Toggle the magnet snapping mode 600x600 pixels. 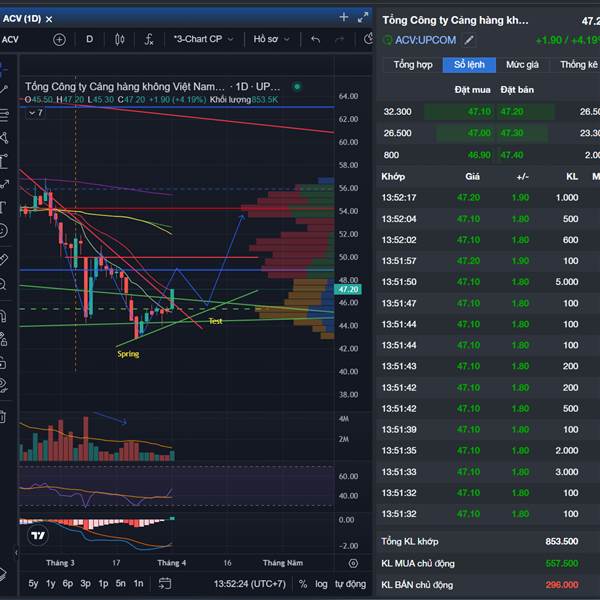click(x=3, y=316)
